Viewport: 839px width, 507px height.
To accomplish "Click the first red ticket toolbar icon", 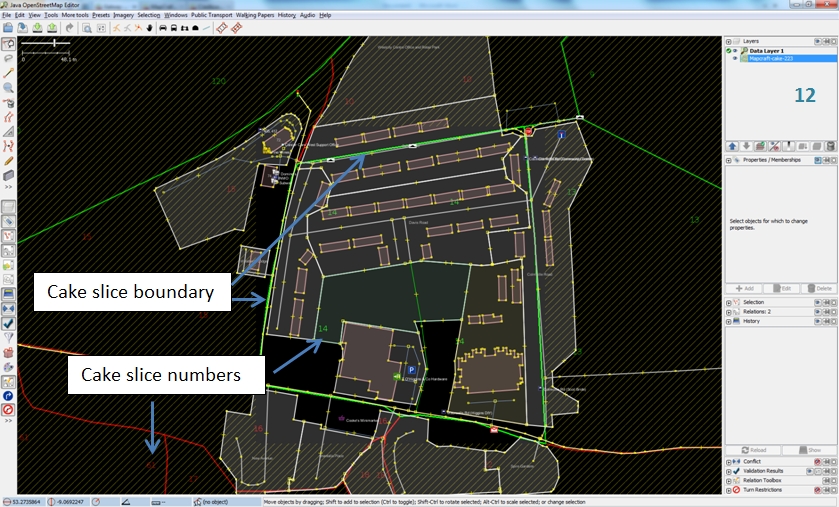I will click(x=222, y=28).
